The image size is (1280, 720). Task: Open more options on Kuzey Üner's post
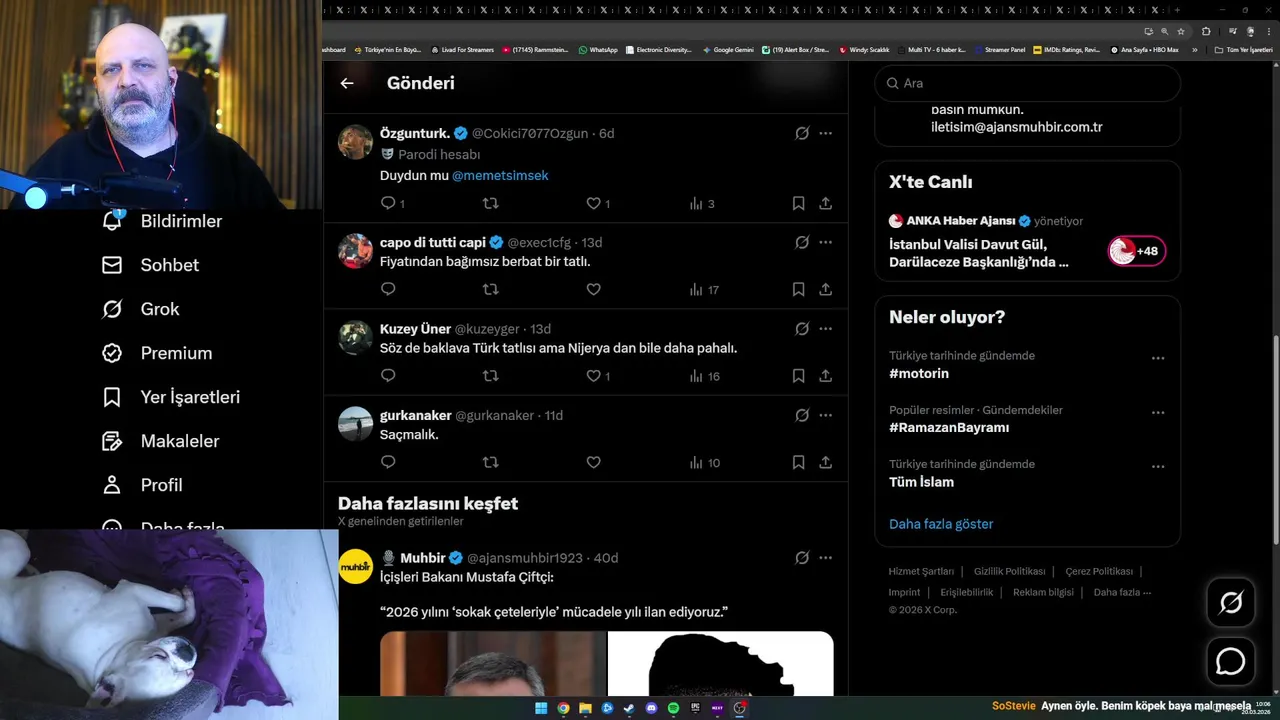click(x=825, y=328)
